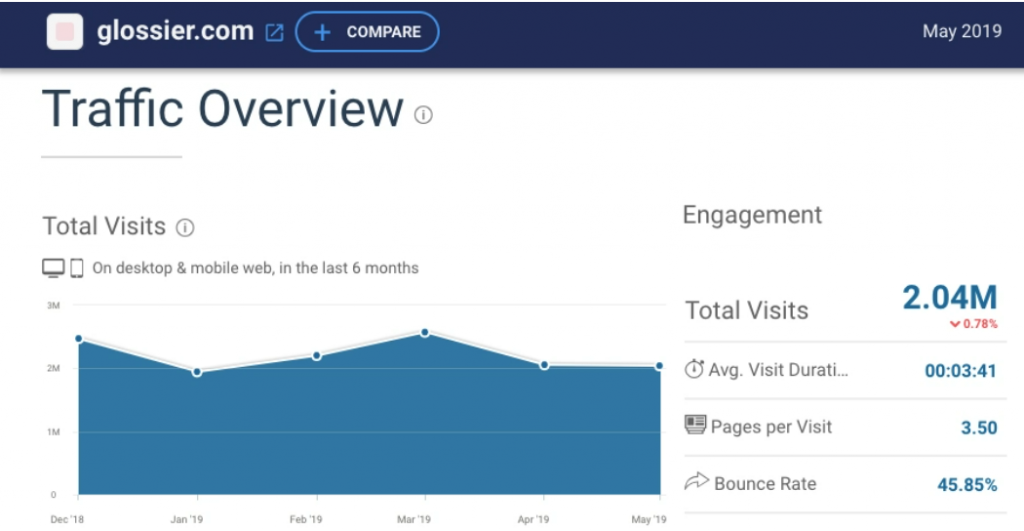Screen dimensions: 1024x531
Task: Click the glossier.com site favicon
Action: 65,31
